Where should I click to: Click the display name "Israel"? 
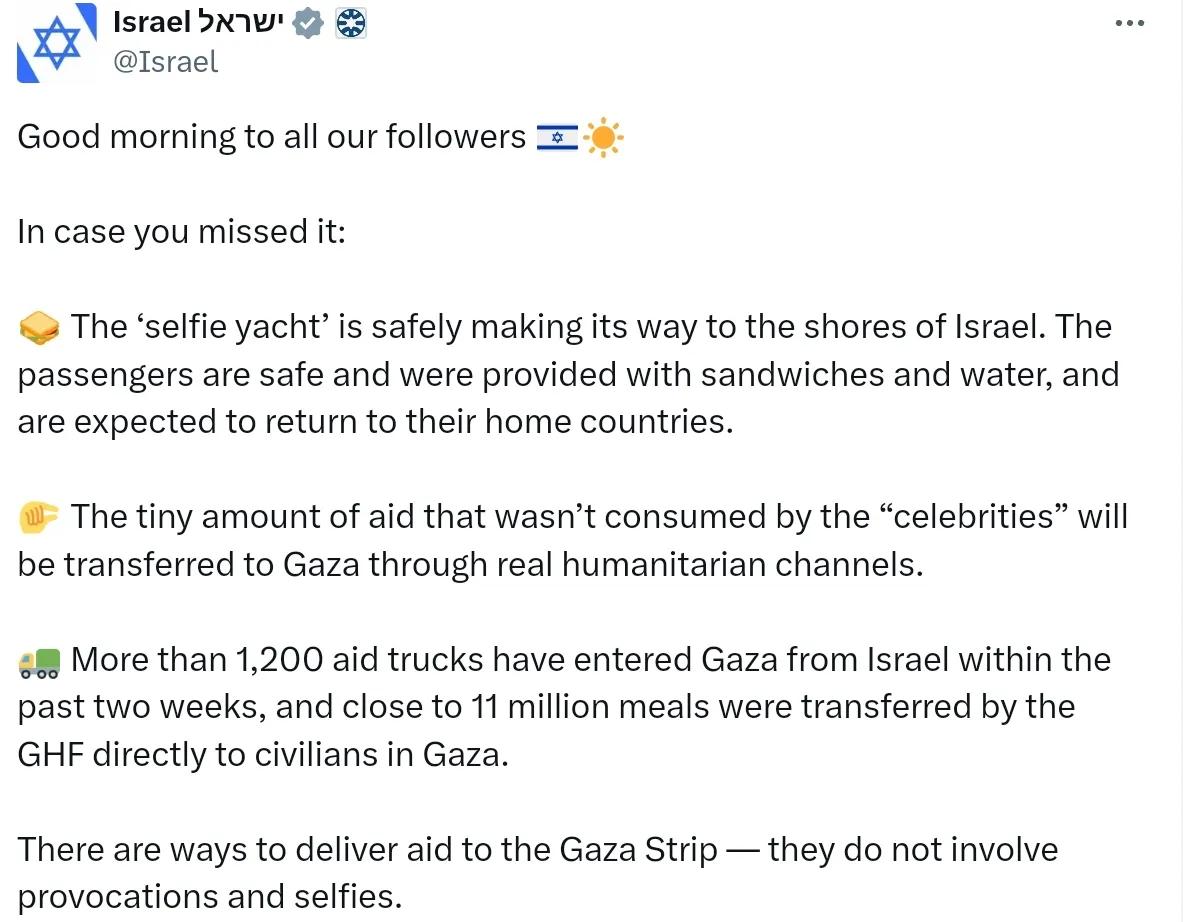[152, 20]
